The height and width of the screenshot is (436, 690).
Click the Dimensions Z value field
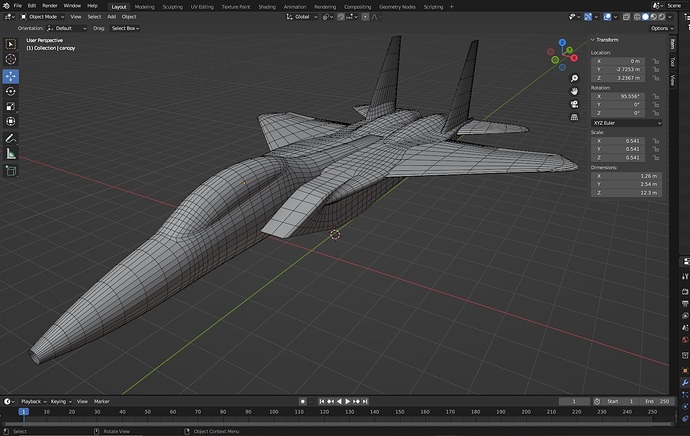[x=626, y=193]
